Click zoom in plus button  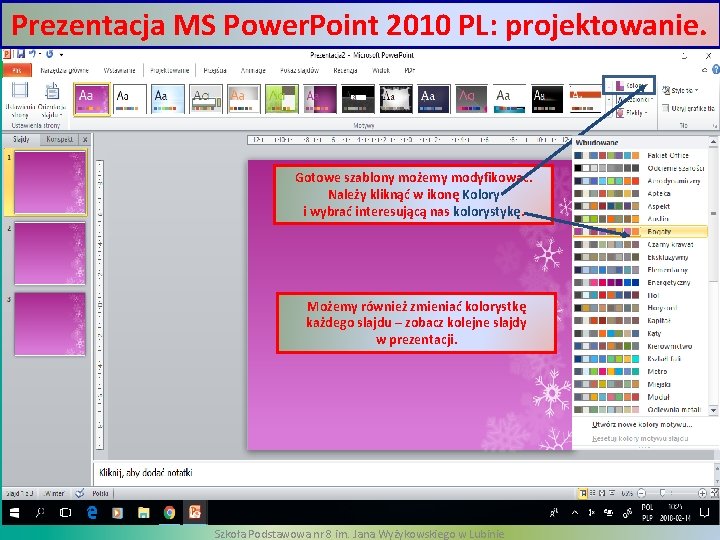(702, 493)
